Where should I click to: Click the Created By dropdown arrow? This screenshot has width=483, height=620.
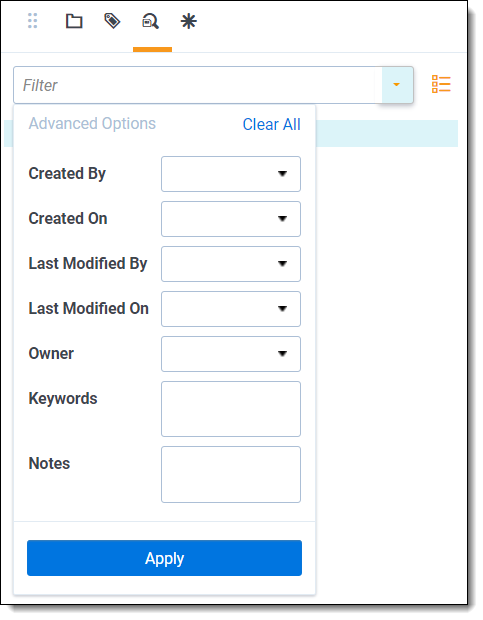coord(282,174)
